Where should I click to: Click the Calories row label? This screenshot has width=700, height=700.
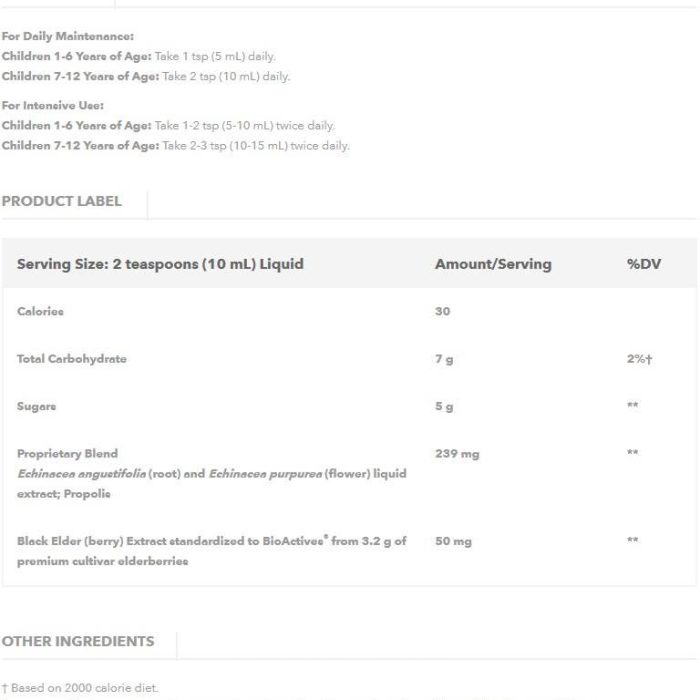coord(40,311)
